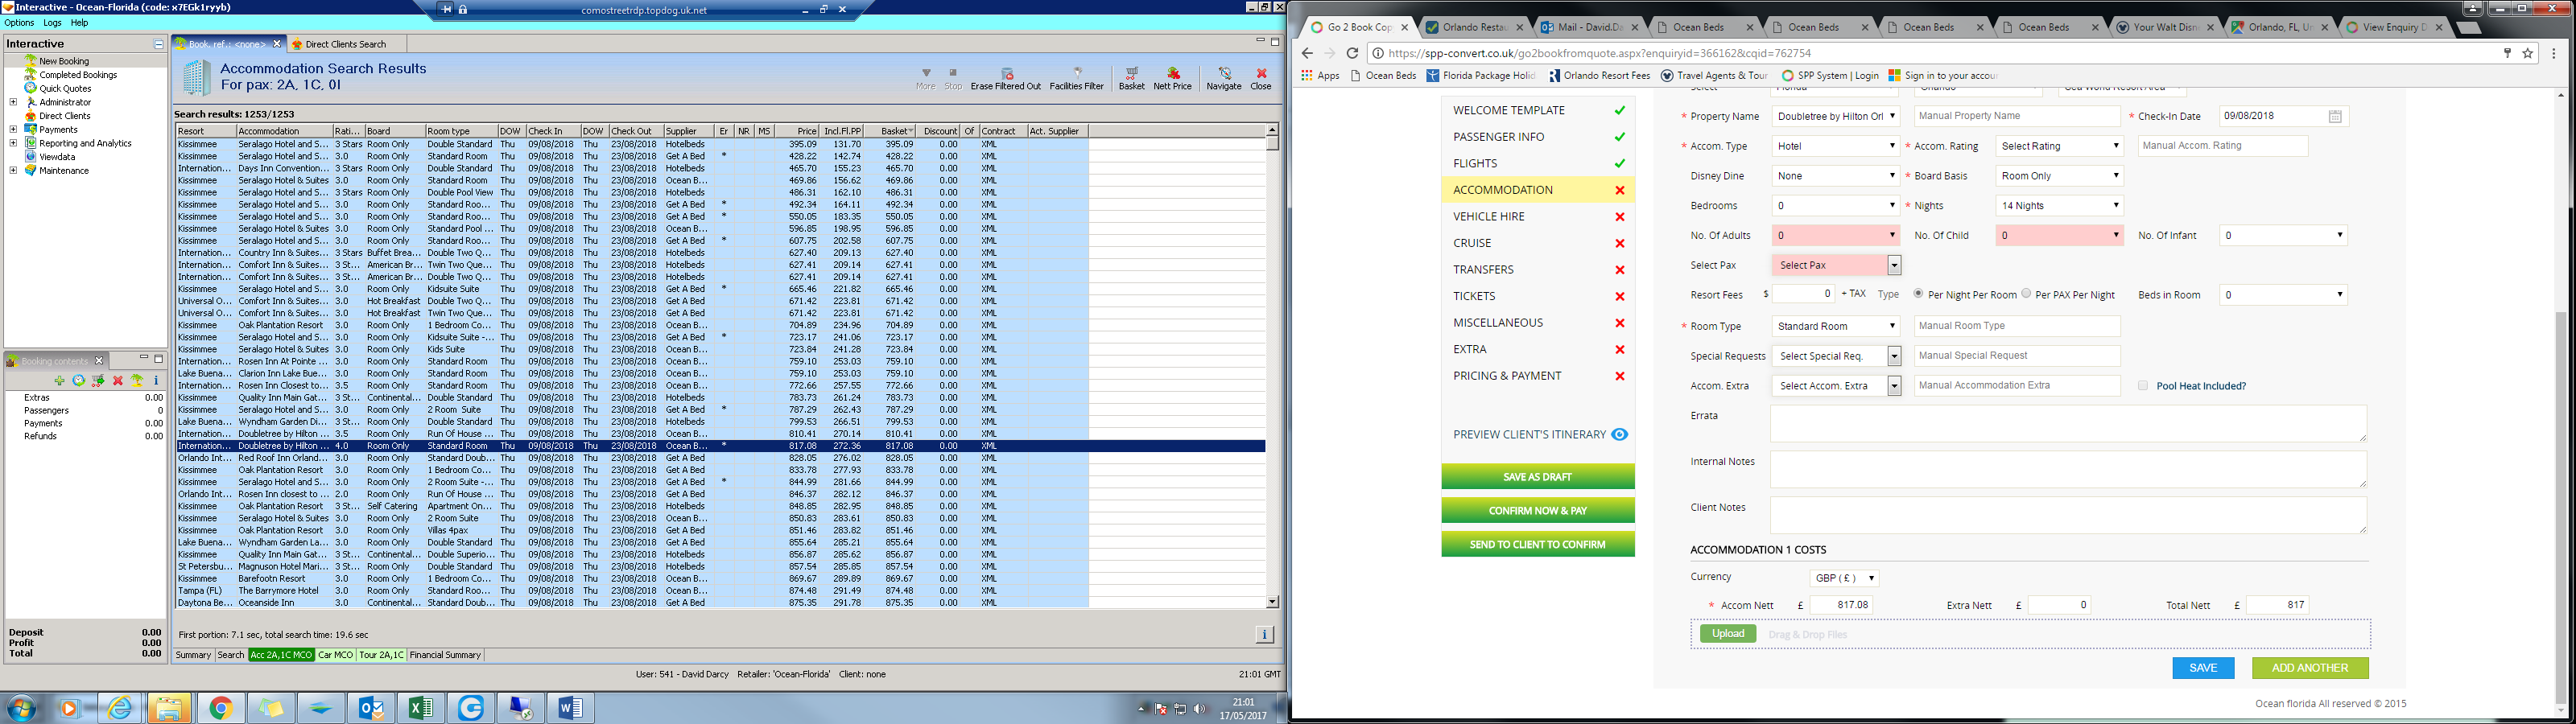The image size is (2576, 724).
Task: Click the green Upload button
Action: click(1728, 634)
